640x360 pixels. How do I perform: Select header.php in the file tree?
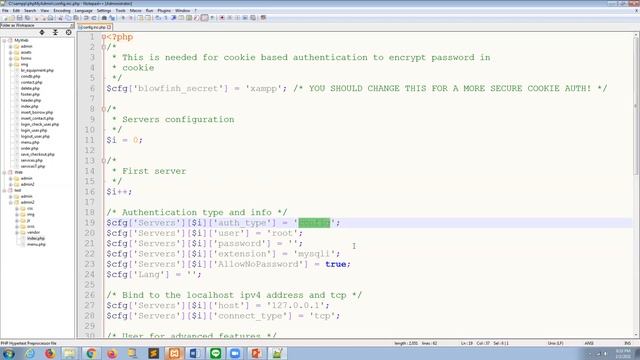click(31, 100)
